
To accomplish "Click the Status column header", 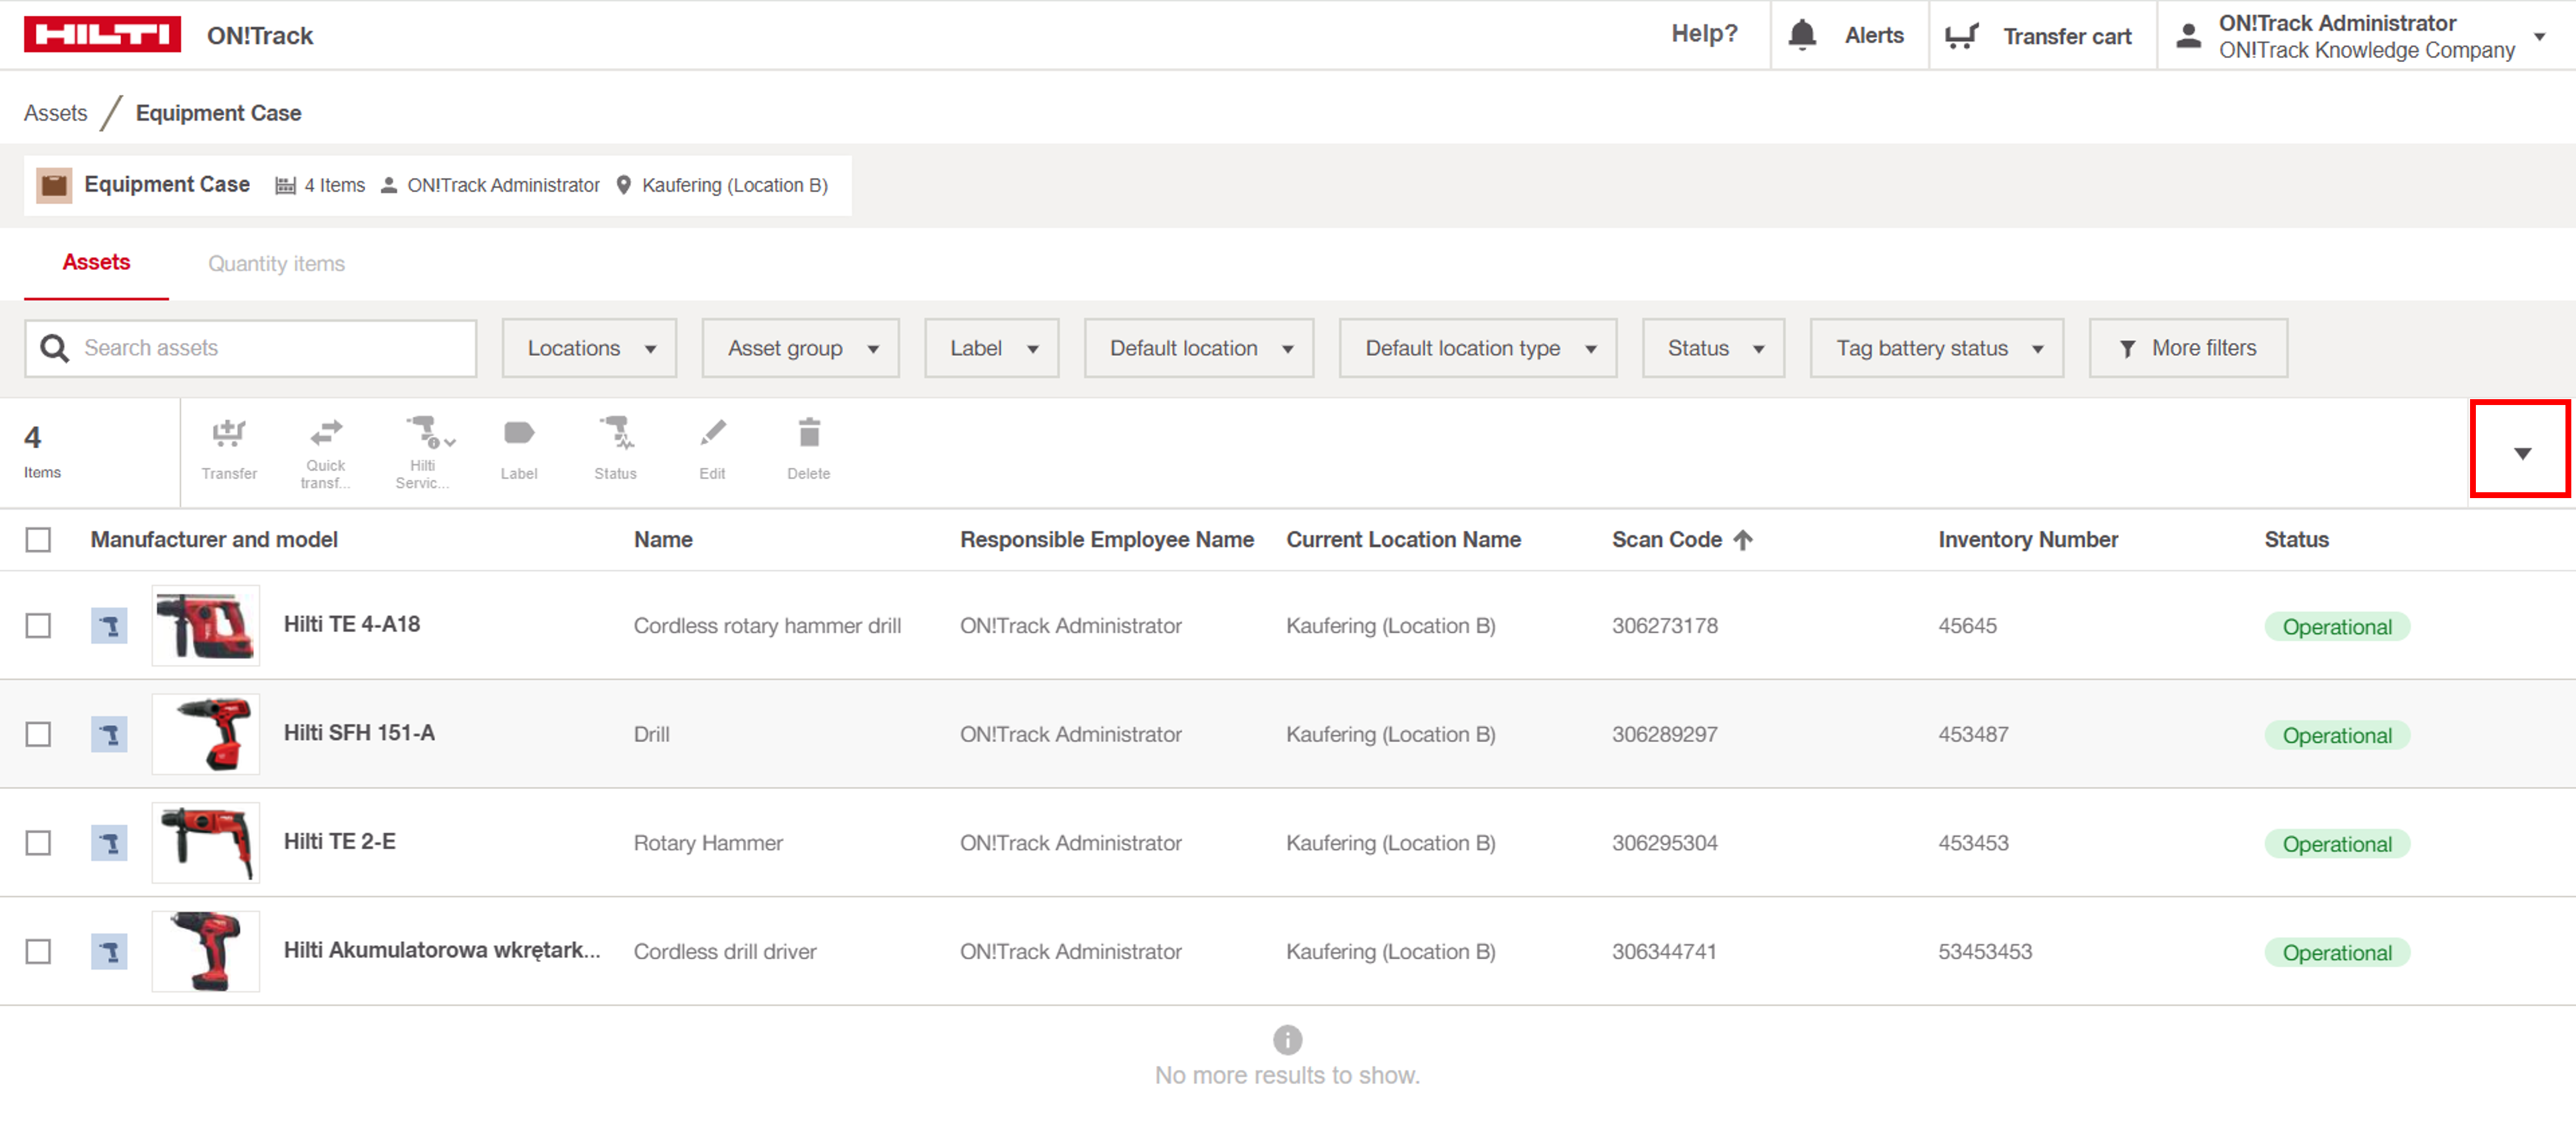I will (2296, 540).
